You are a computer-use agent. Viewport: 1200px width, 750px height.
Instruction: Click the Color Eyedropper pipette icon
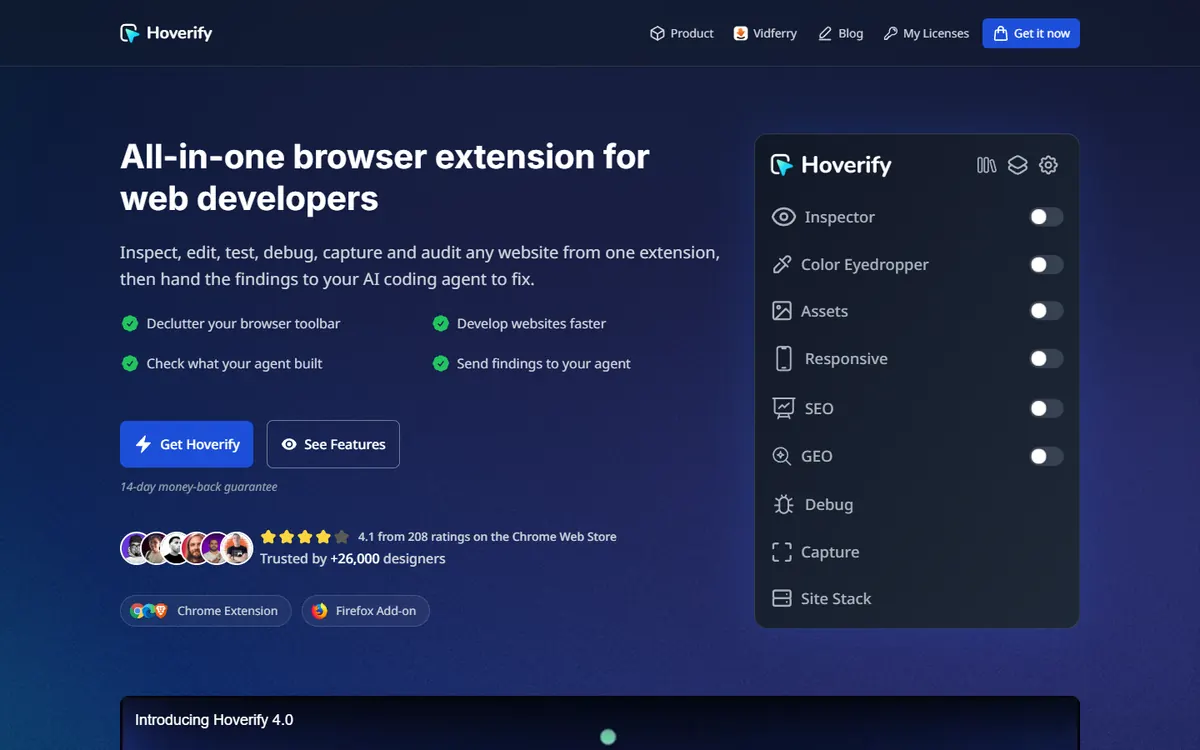coord(782,264)
